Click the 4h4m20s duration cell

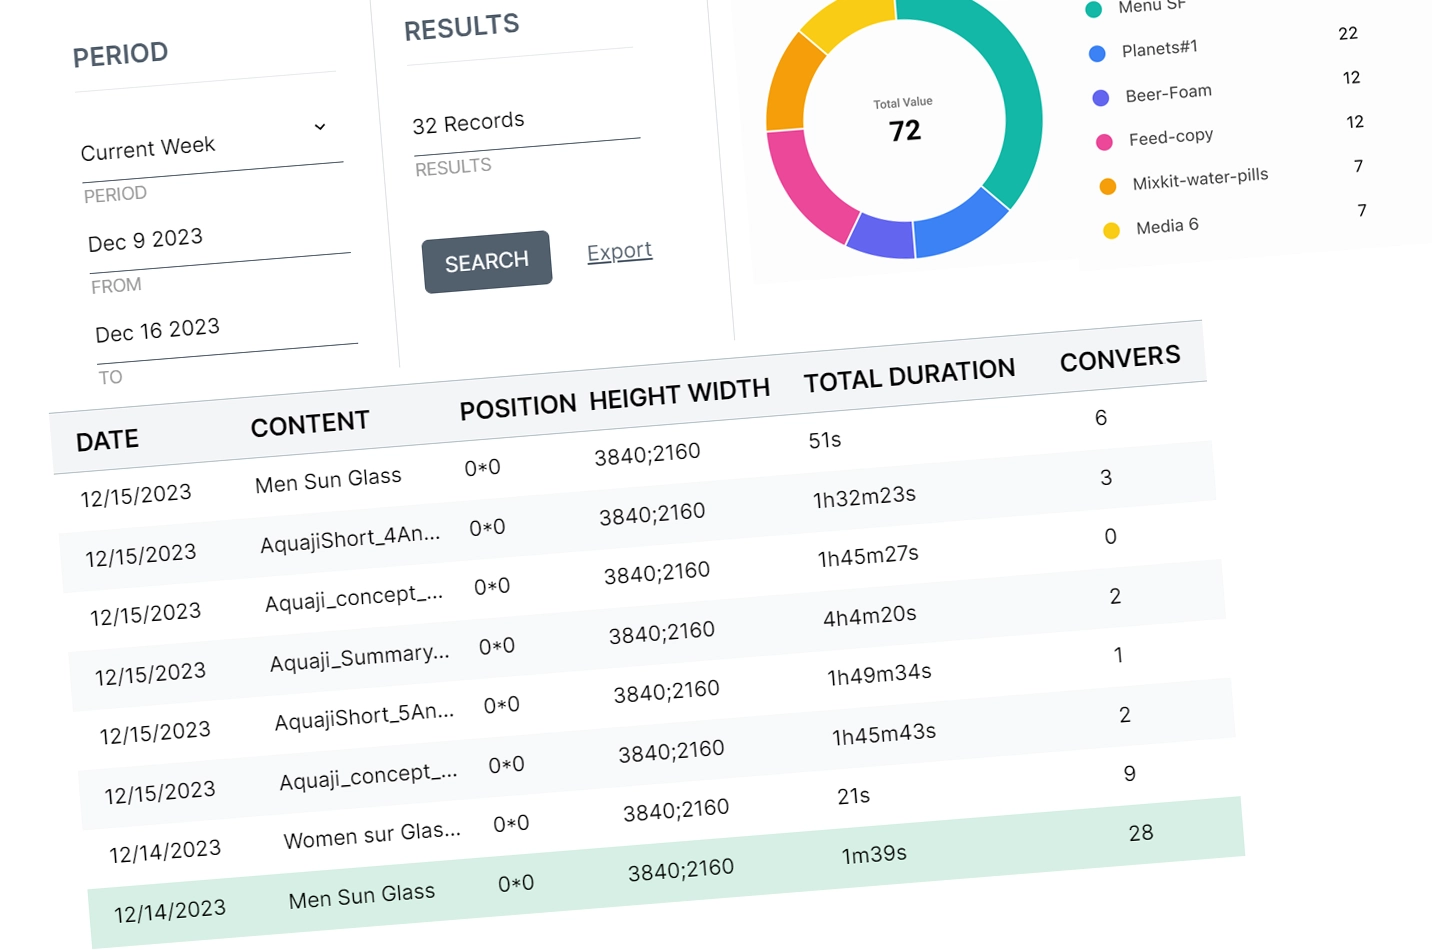870,616
